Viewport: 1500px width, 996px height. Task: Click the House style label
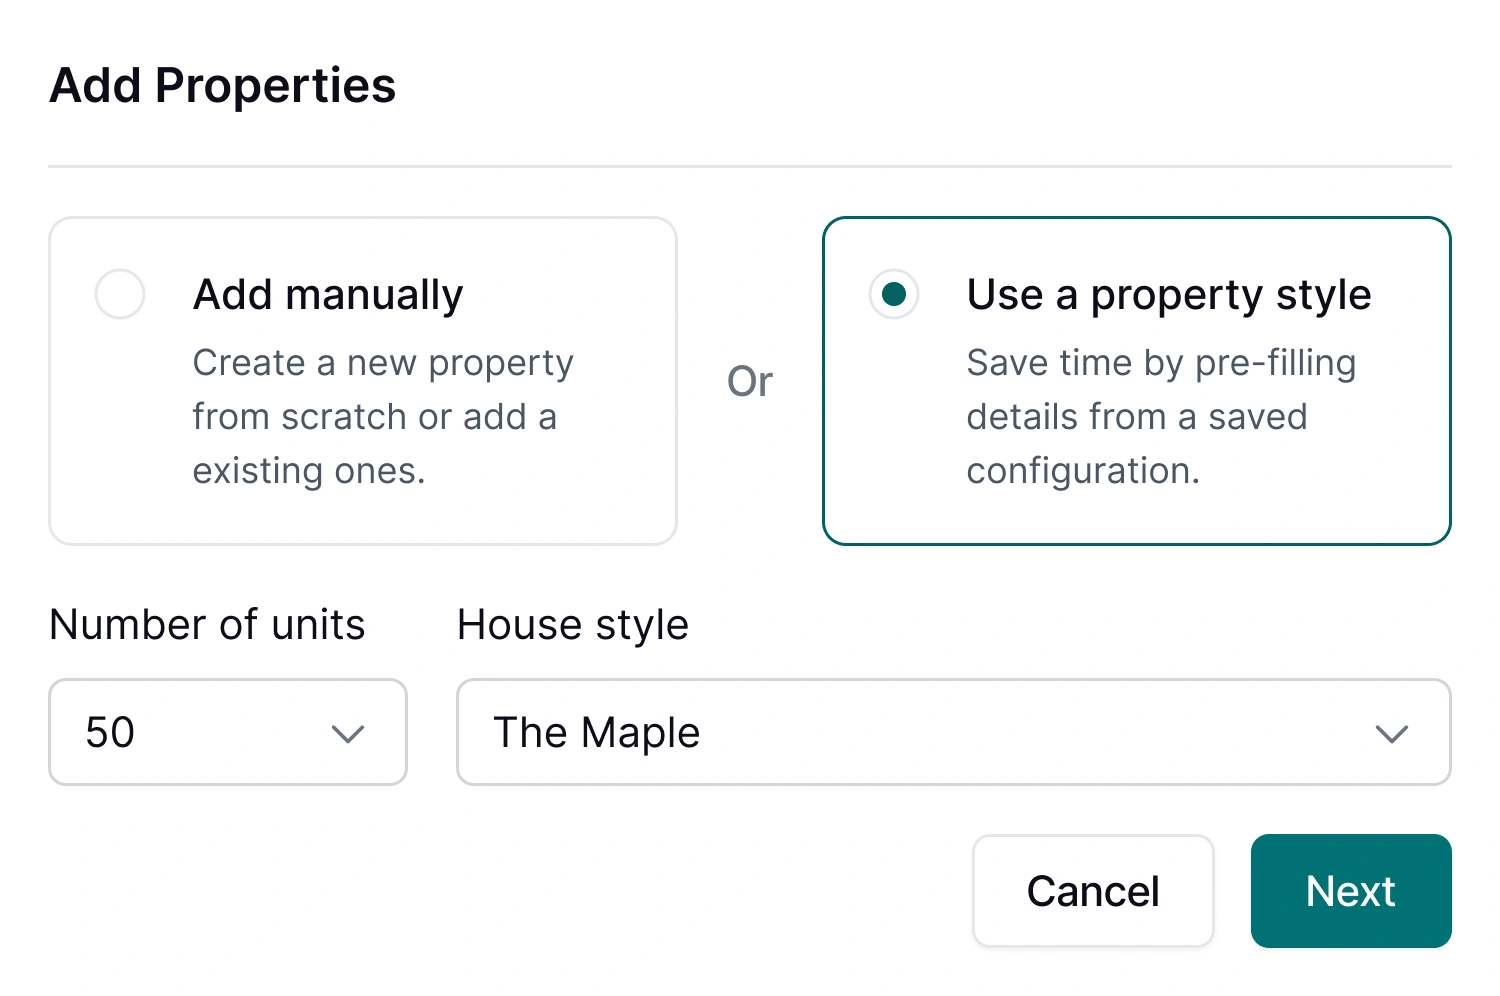[572, 624]
